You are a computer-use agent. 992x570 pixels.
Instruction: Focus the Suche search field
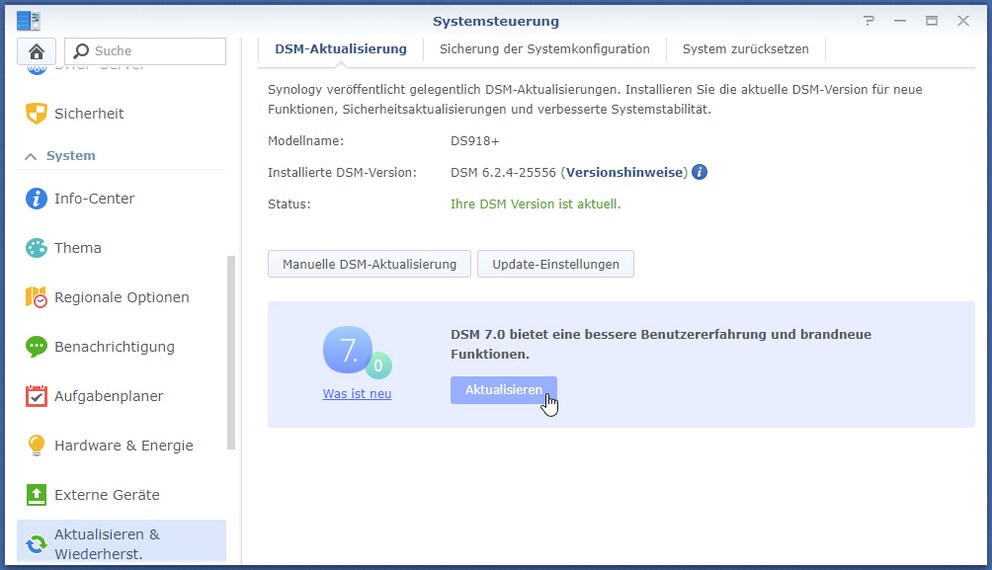coord(145,51)
